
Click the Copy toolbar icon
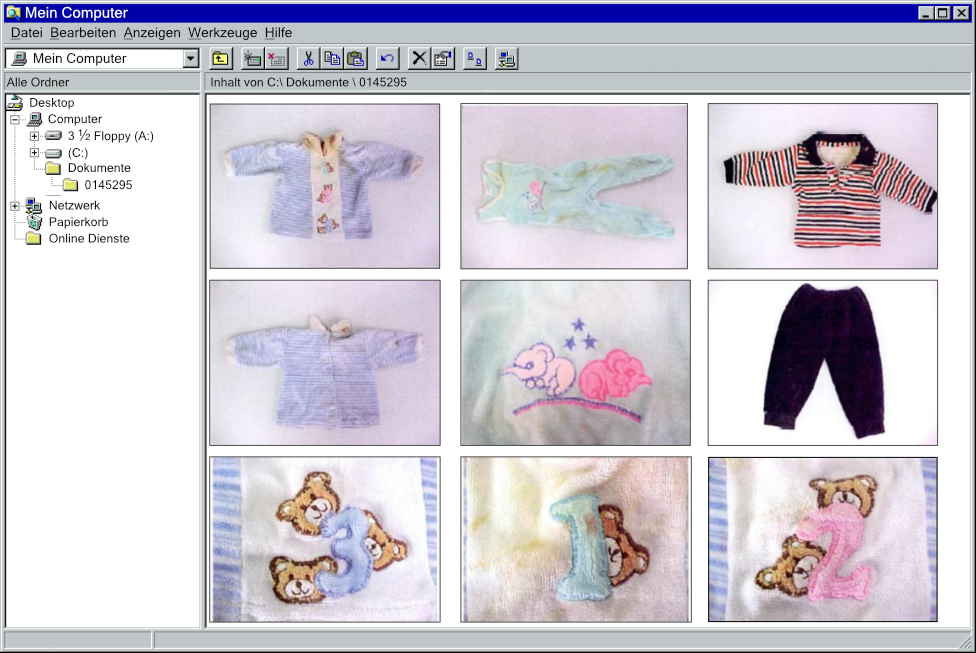[x=331, y=58]
